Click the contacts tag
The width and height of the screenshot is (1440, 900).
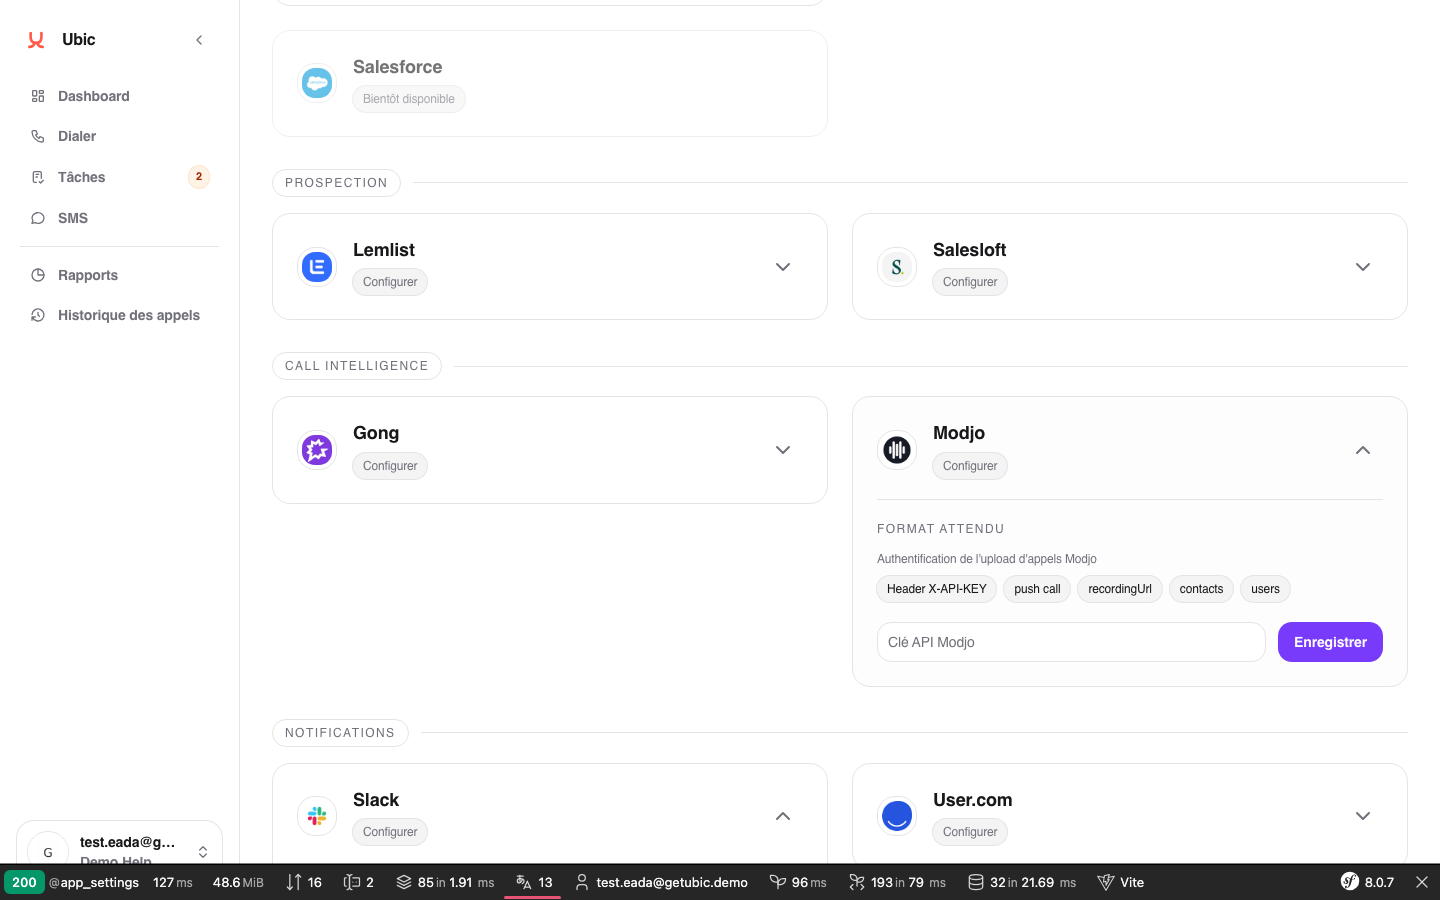coord(1201,589)
